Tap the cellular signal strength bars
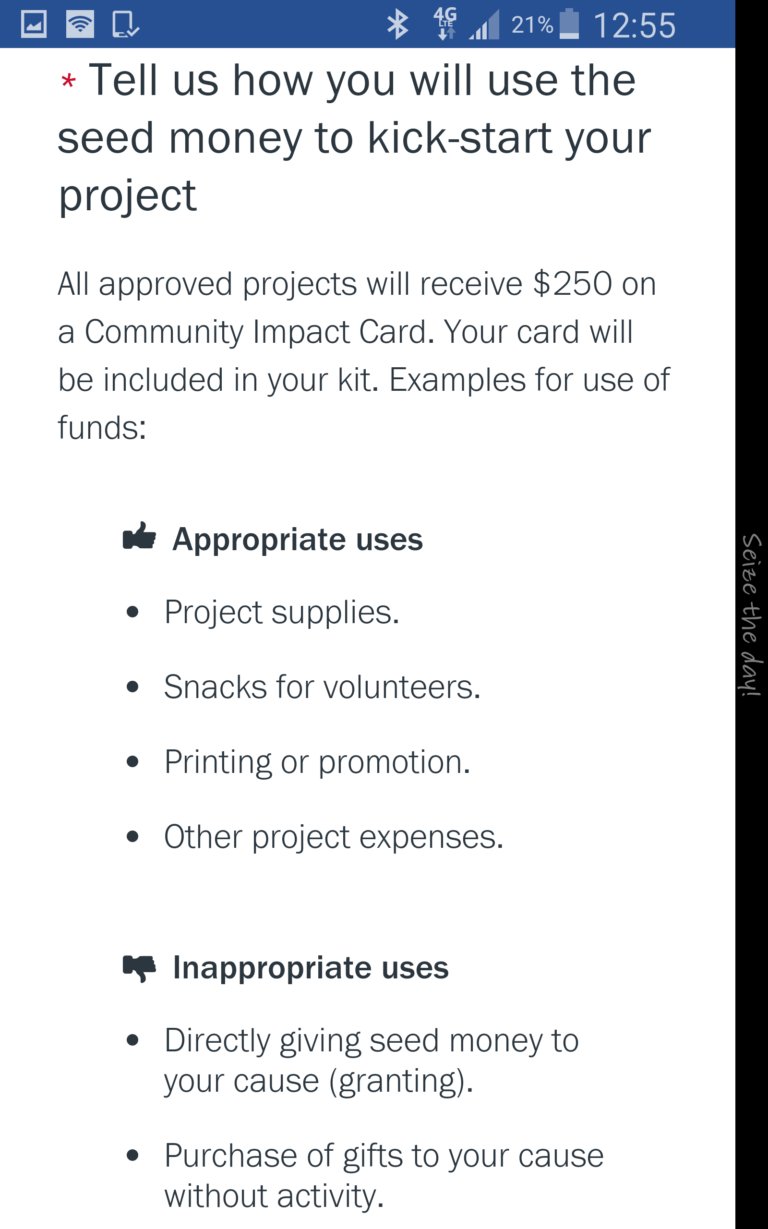Viewport: 768px width, 1229px height. pyautogui.click(x=485, y=26)
